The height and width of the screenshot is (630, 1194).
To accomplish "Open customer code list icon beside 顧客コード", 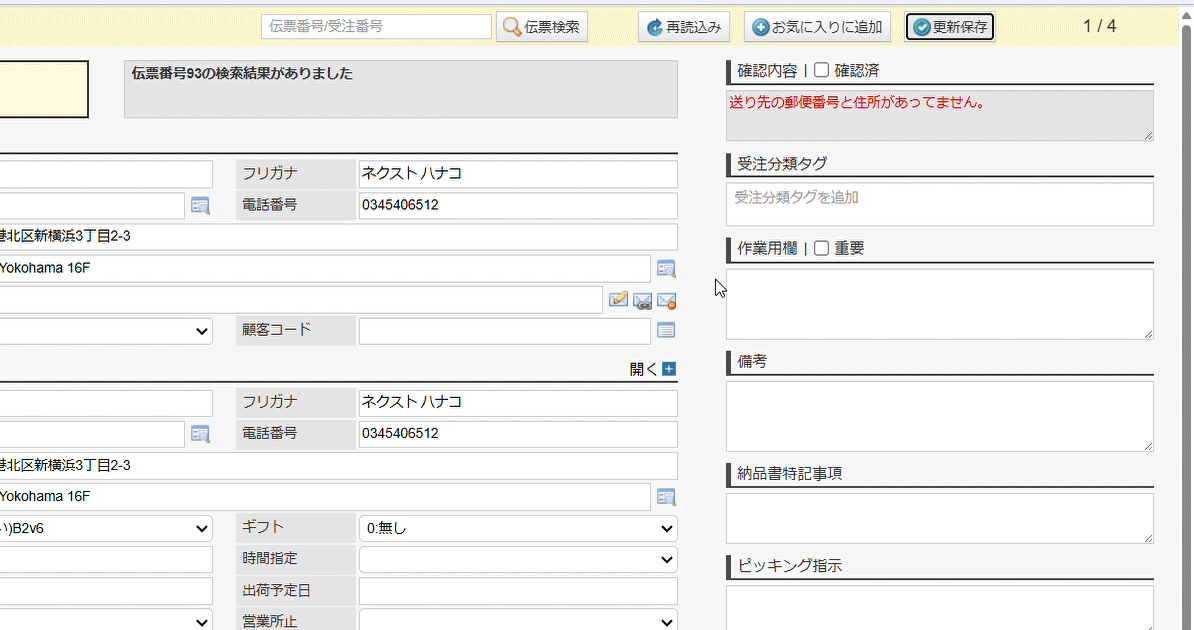I will coord(666,330).
